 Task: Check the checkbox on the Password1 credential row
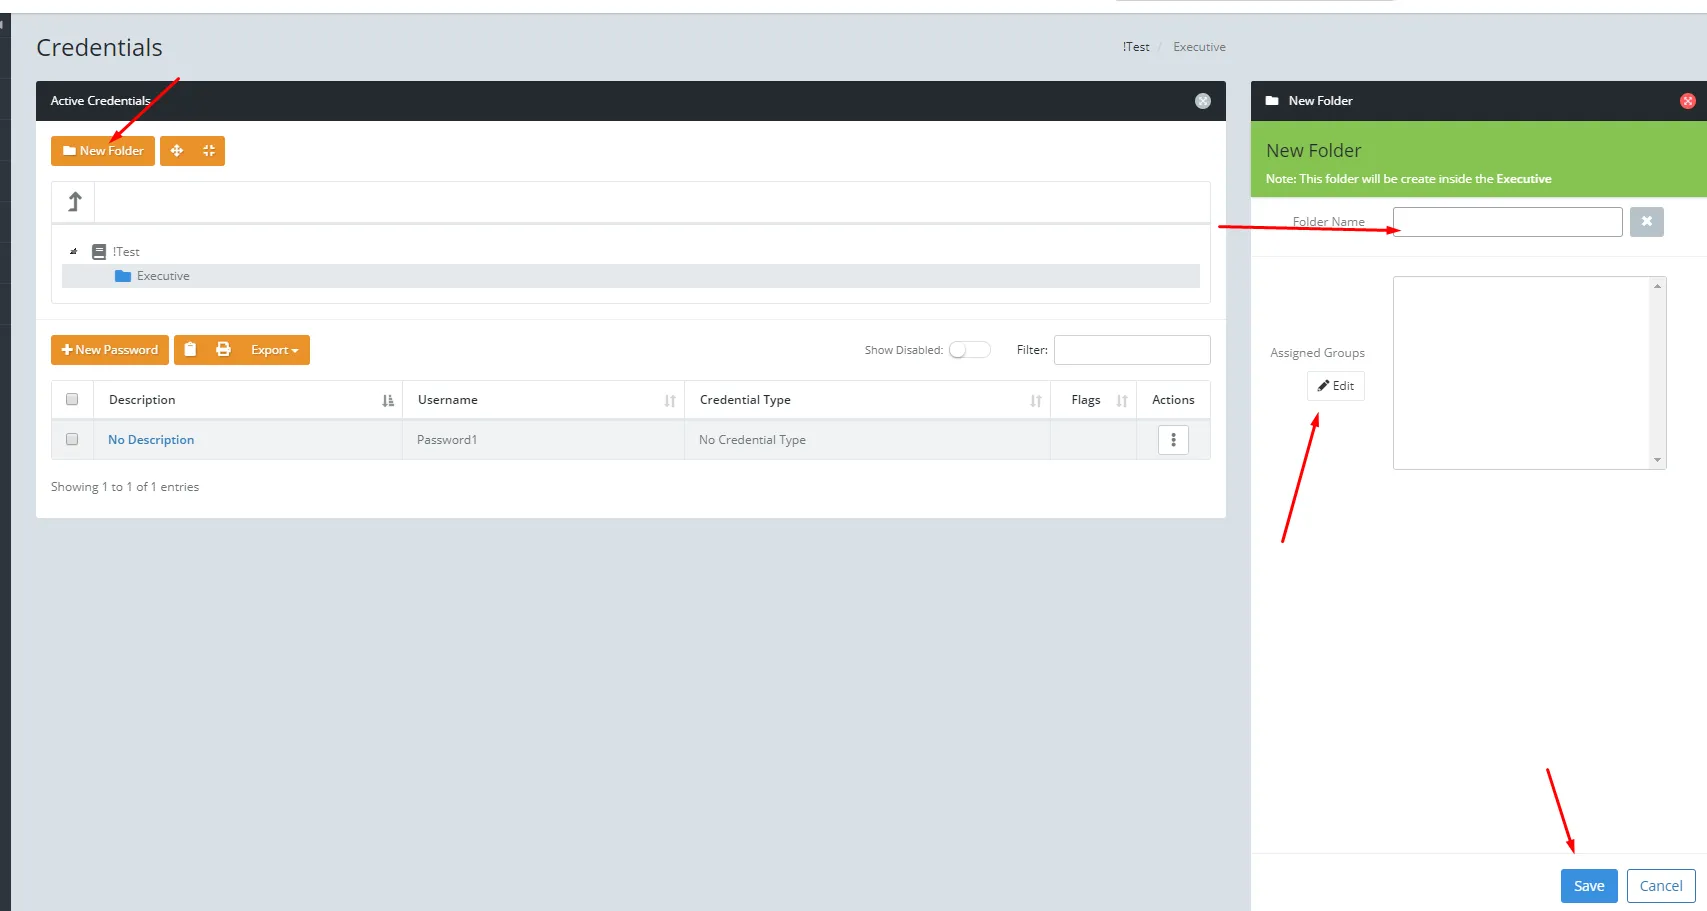71,439
